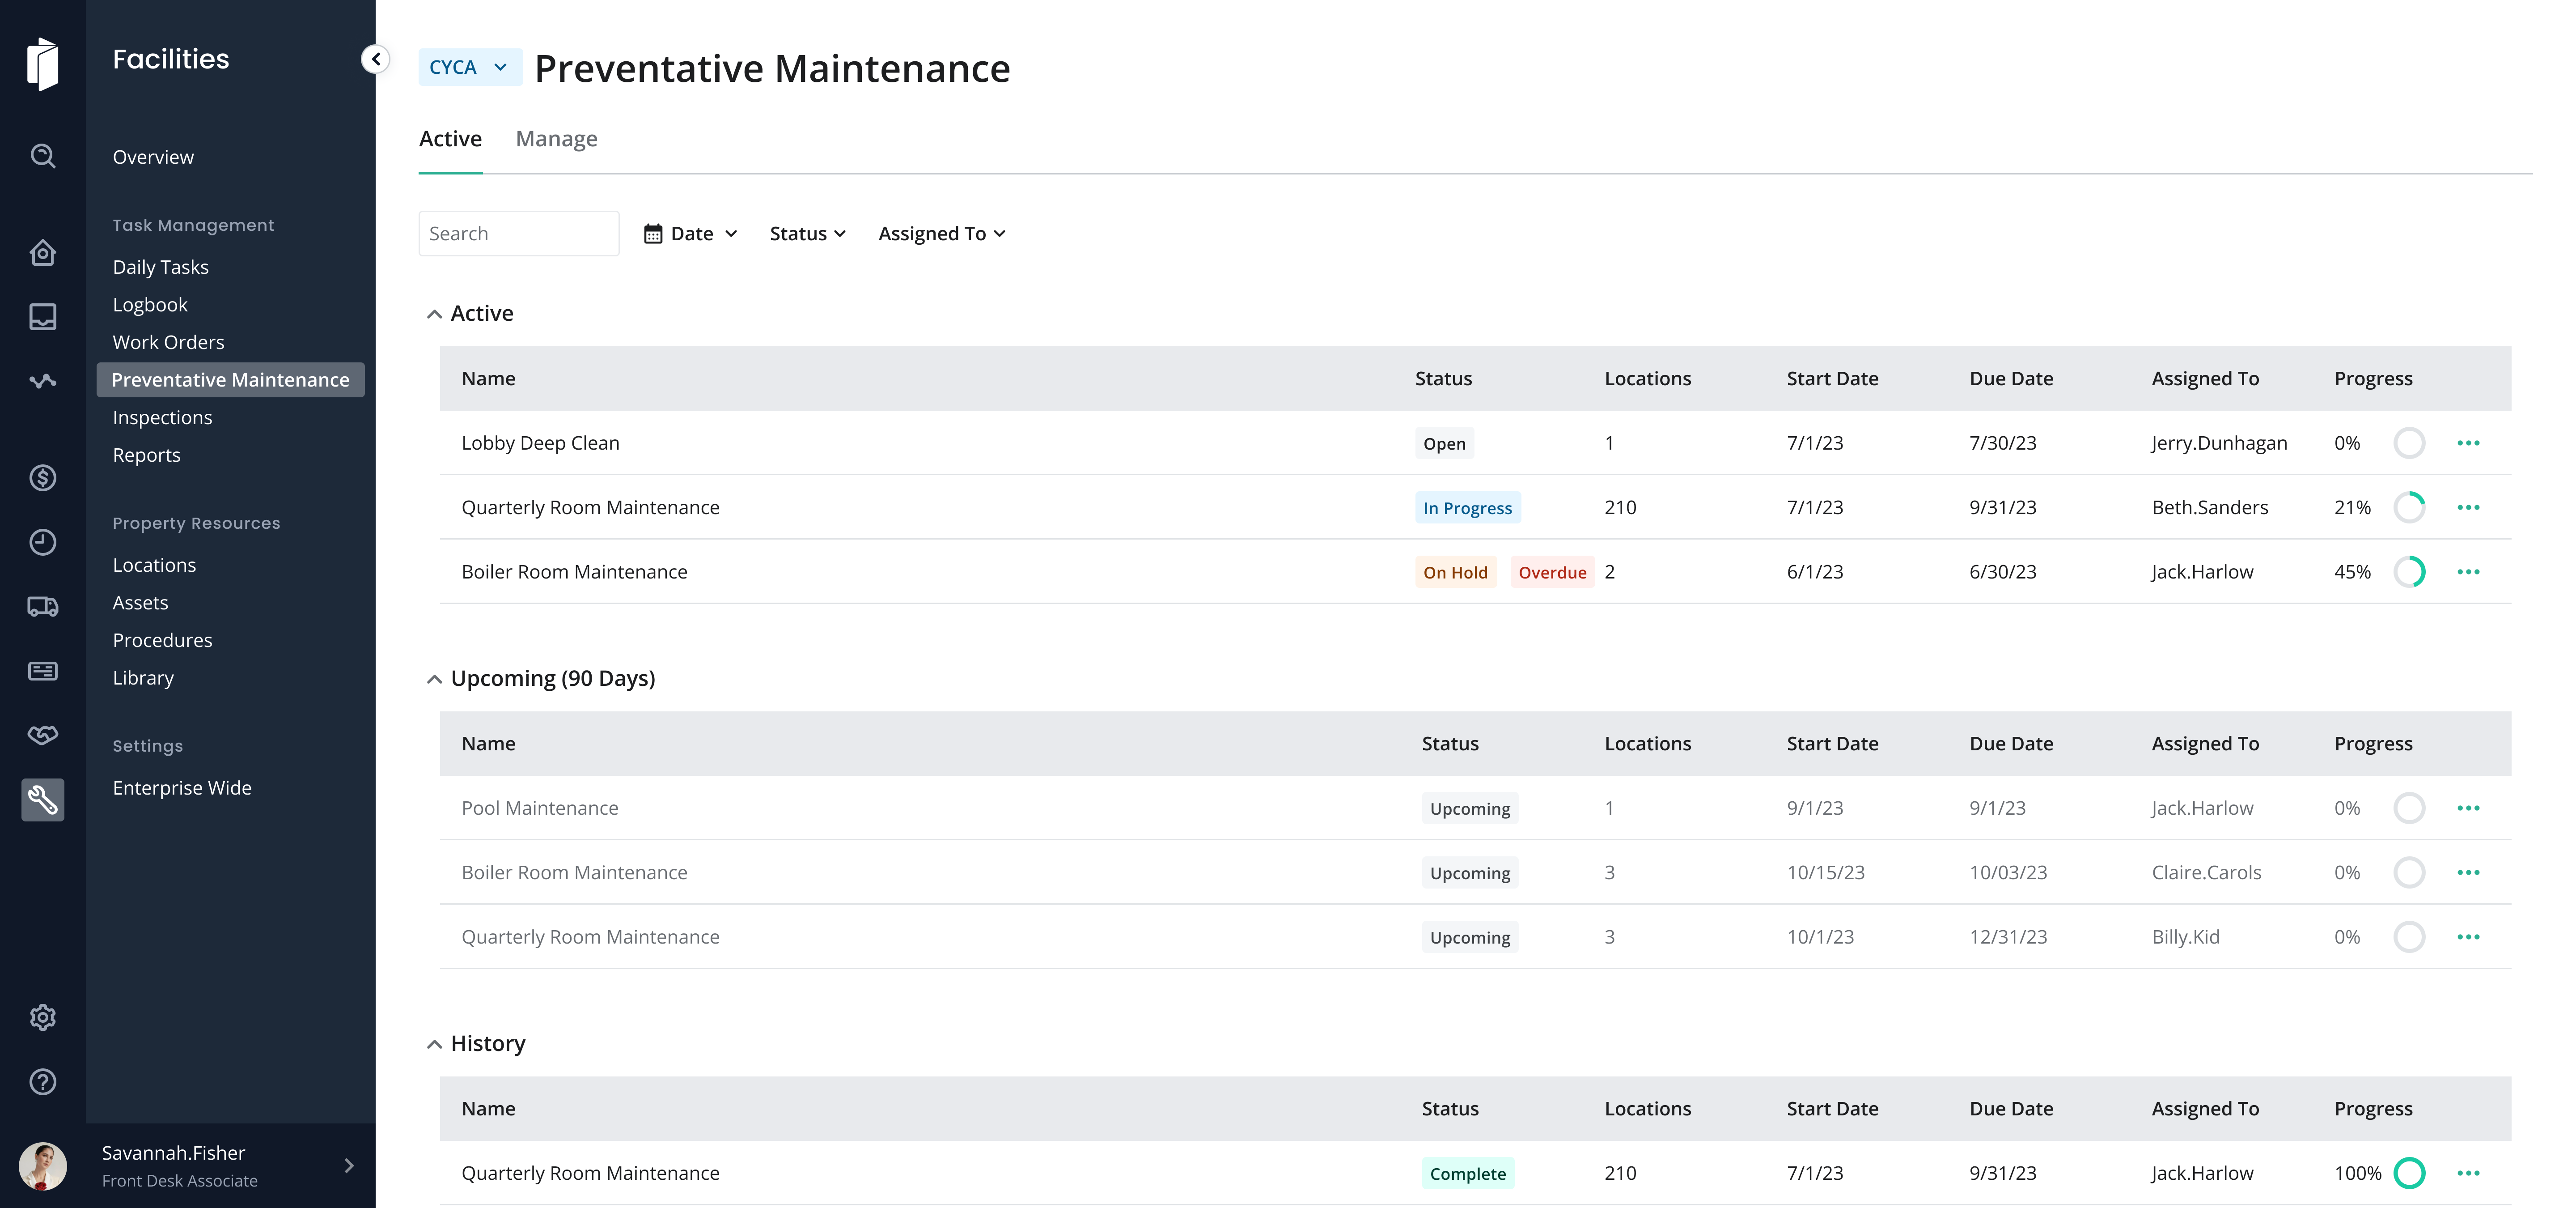
Task: Open Work Orders in the sidebar
Action: [x=168, y=342]
